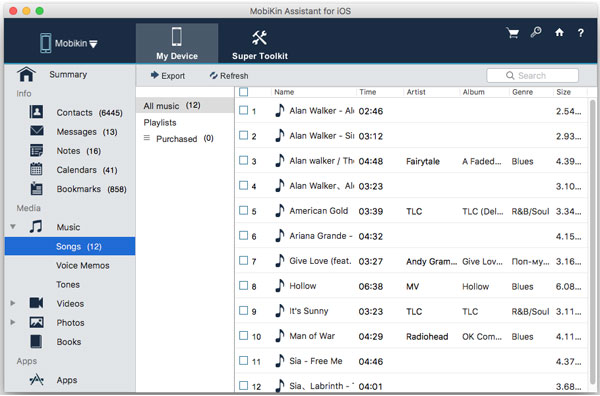Click the Refresh button

click(x=229, y=75)
